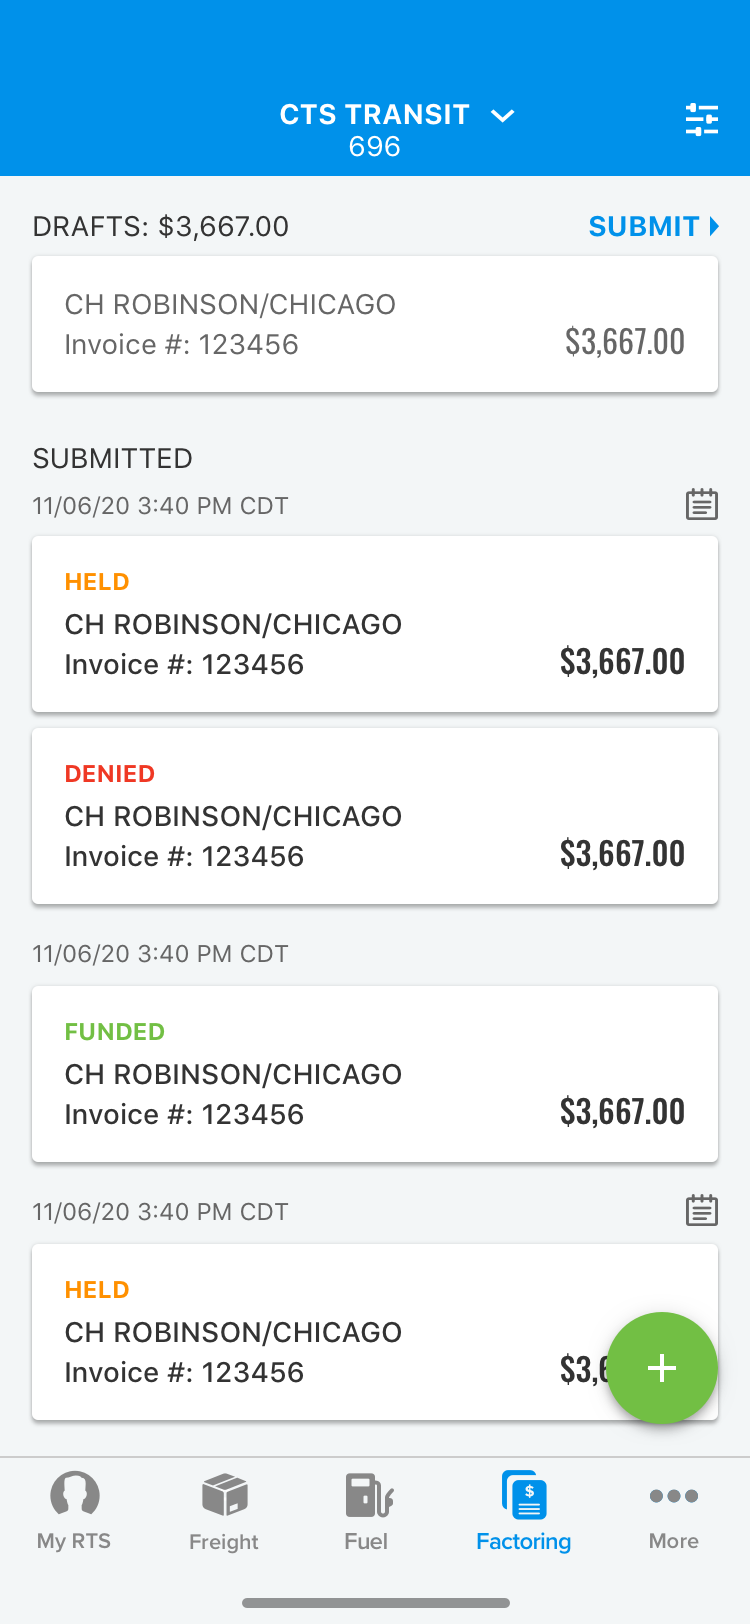Tap the SUBMITTED section heading
This screenshot has height=1624, width=750.
click(113, 459)
